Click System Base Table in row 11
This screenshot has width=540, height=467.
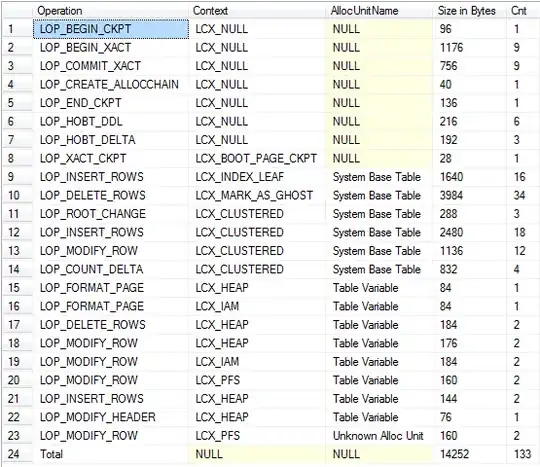tap(379, 214)
